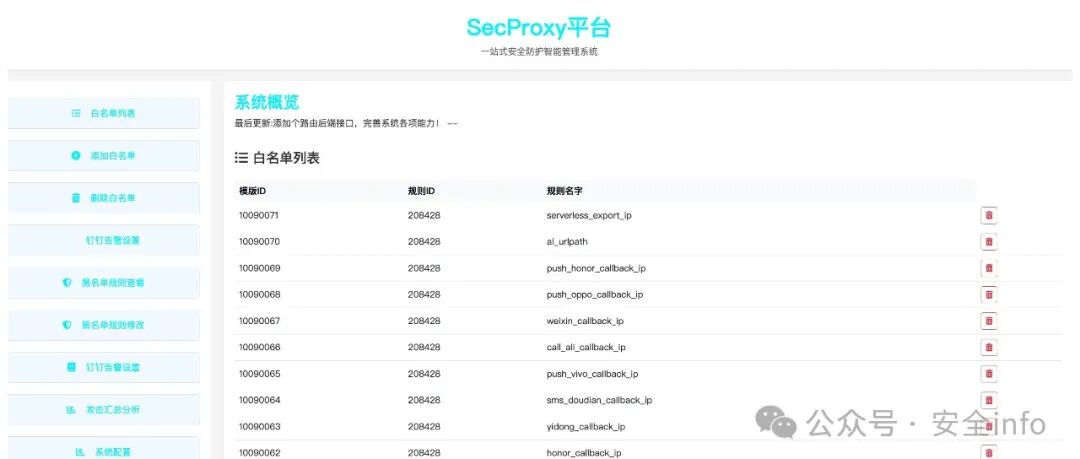Select template ID 10090067 cell
The width and height of the screenshot is (1080, 459).
coord(260,321)
